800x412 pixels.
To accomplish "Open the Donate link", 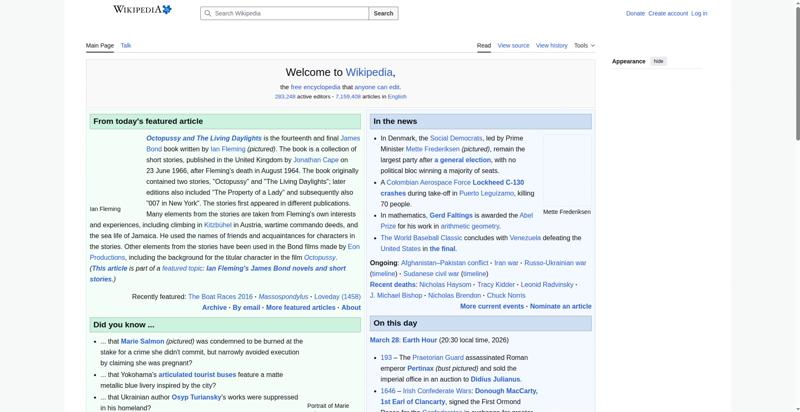I will pyautogui.click(x=635, y=14).
